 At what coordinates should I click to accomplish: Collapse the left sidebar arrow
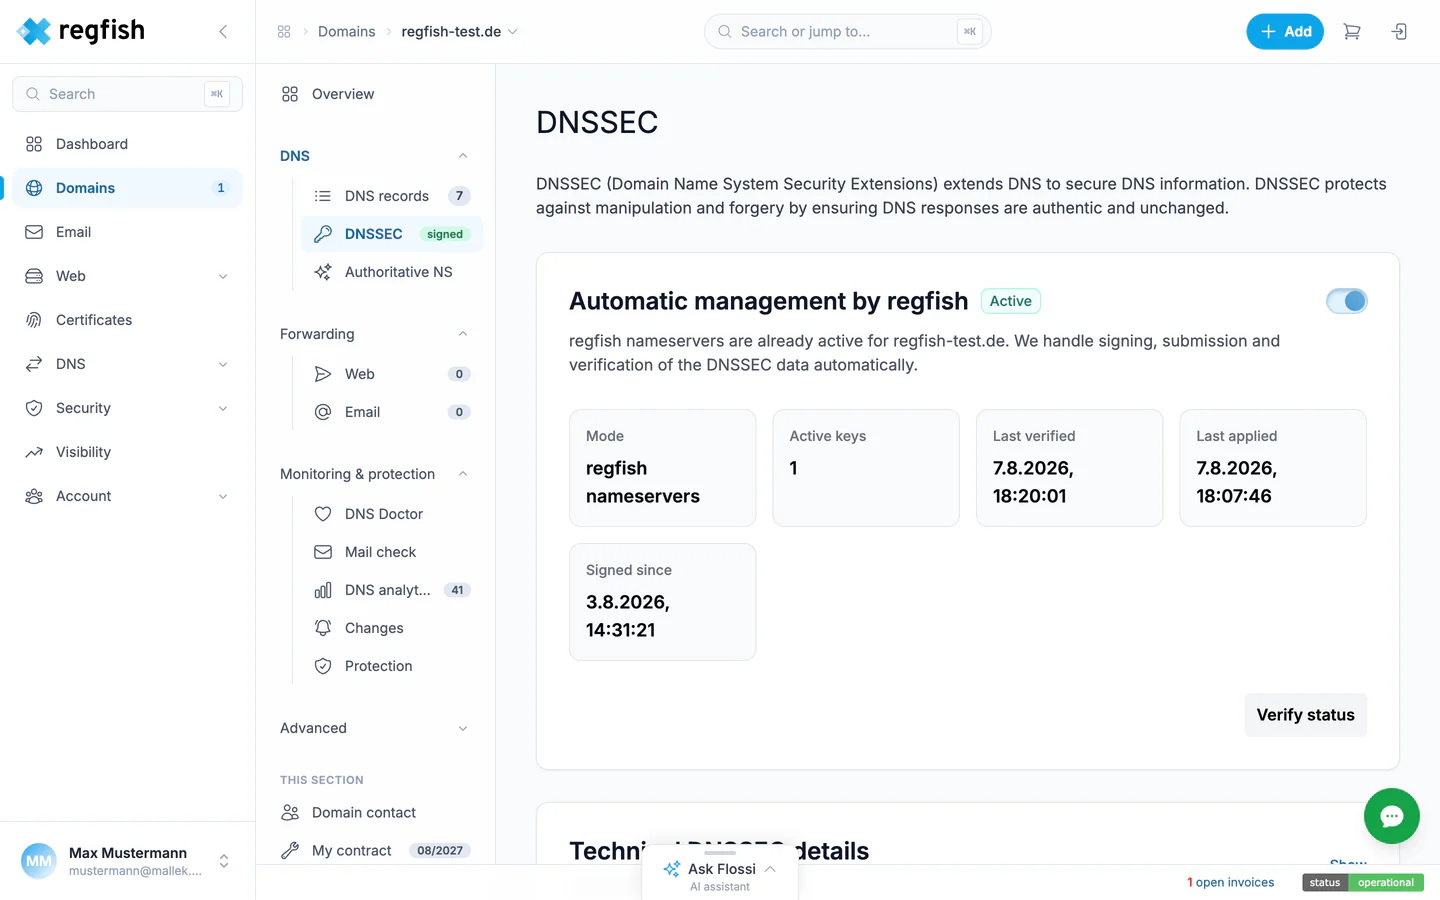(223, 32)
